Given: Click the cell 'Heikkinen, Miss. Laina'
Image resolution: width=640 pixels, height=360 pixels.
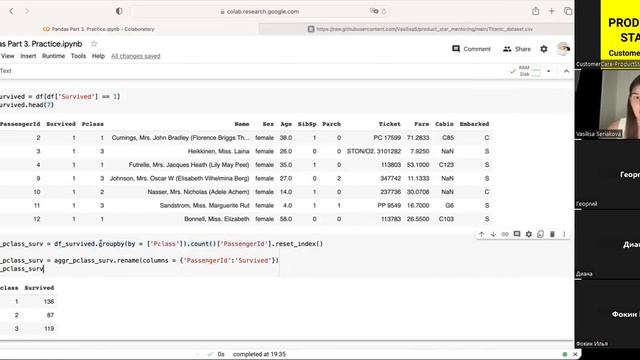Looking at the screenshot, I should (x=218, y=151).
